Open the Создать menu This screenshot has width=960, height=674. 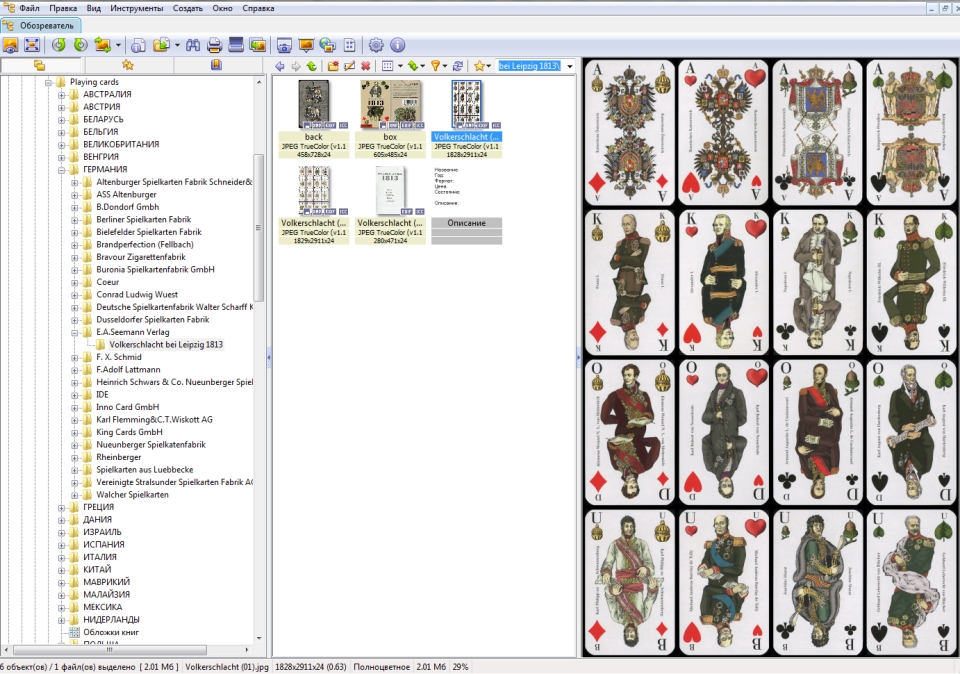(187, 9)
